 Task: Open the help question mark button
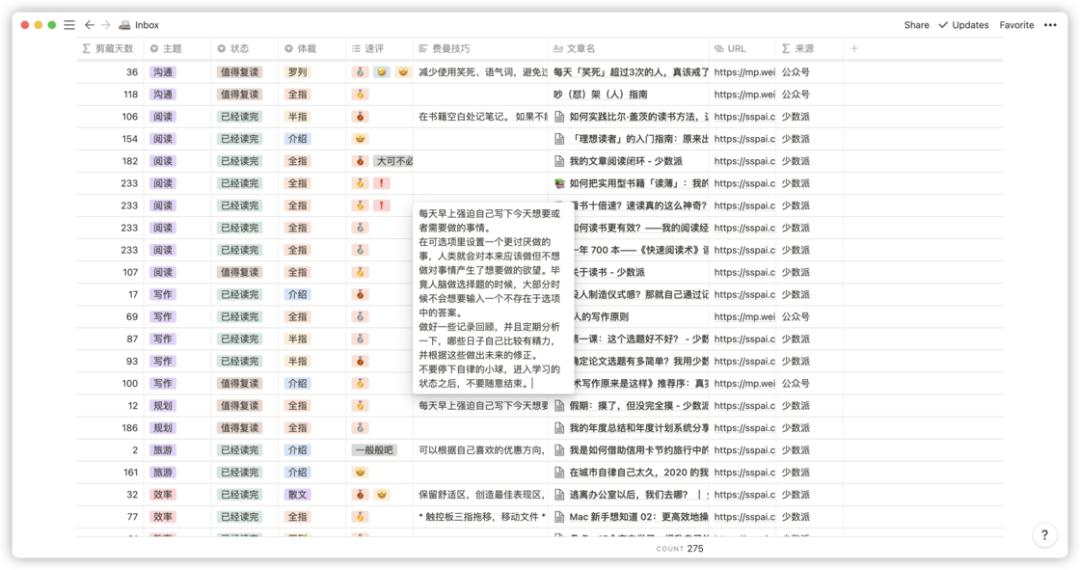(x=1045, y=534)
